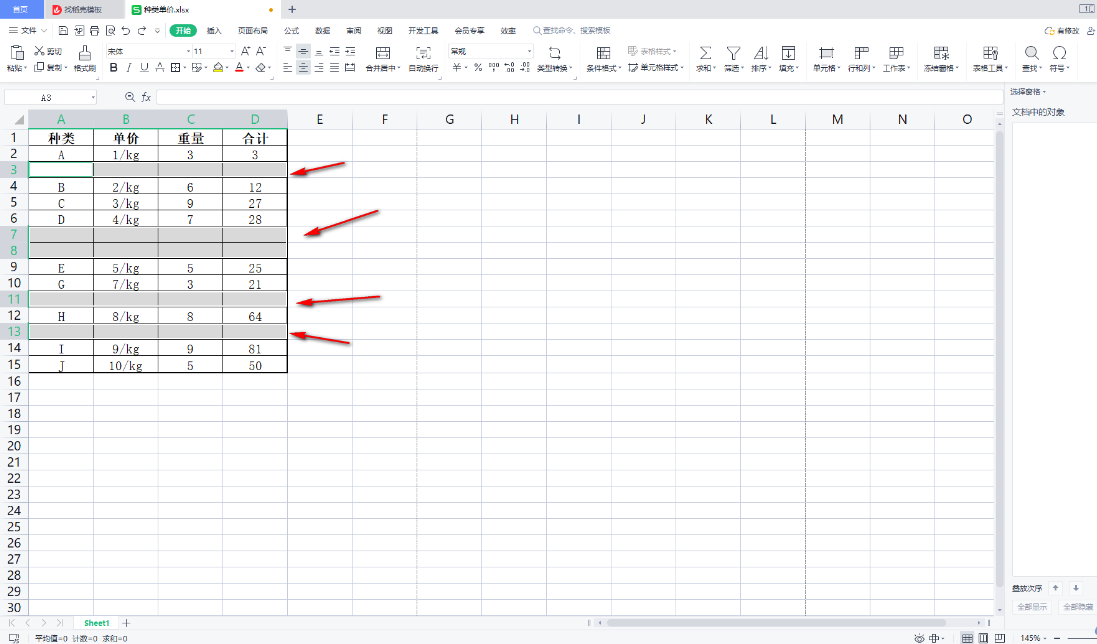Switch to the Sheet1 worksheet tab
The height and width of the screenshot is (644, 1097).
click(x=97, y=623)
